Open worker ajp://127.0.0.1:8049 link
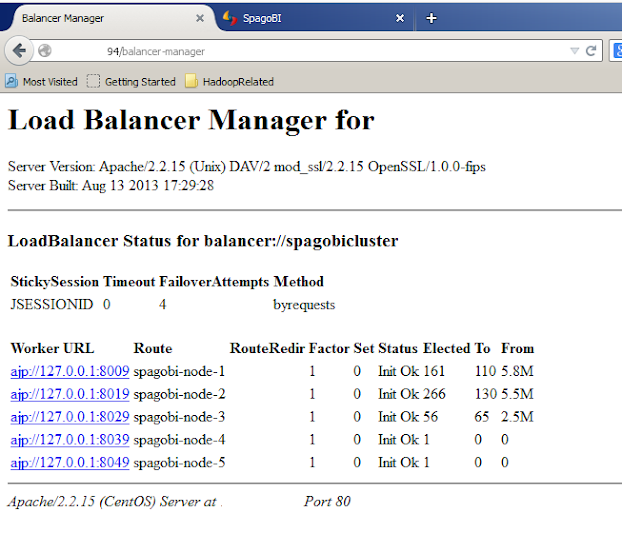This screenshot has height=533, width=622. tap(70, 462)
